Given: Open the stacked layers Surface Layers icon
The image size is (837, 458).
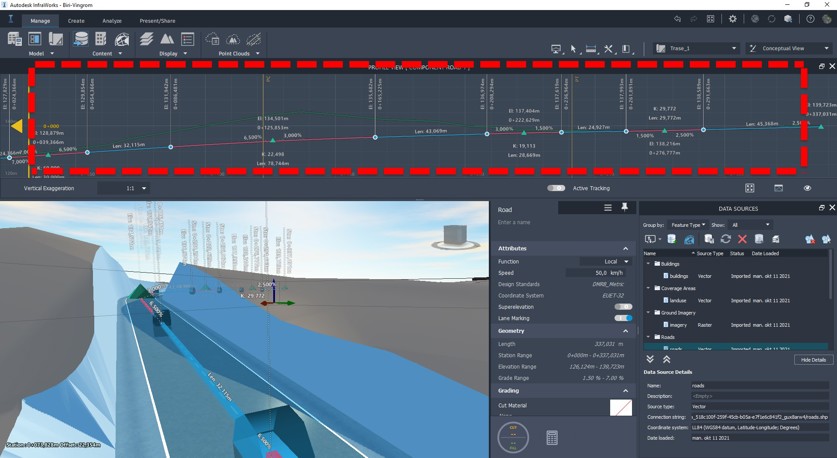Looking at the screenshot, I should click(146, 39).
